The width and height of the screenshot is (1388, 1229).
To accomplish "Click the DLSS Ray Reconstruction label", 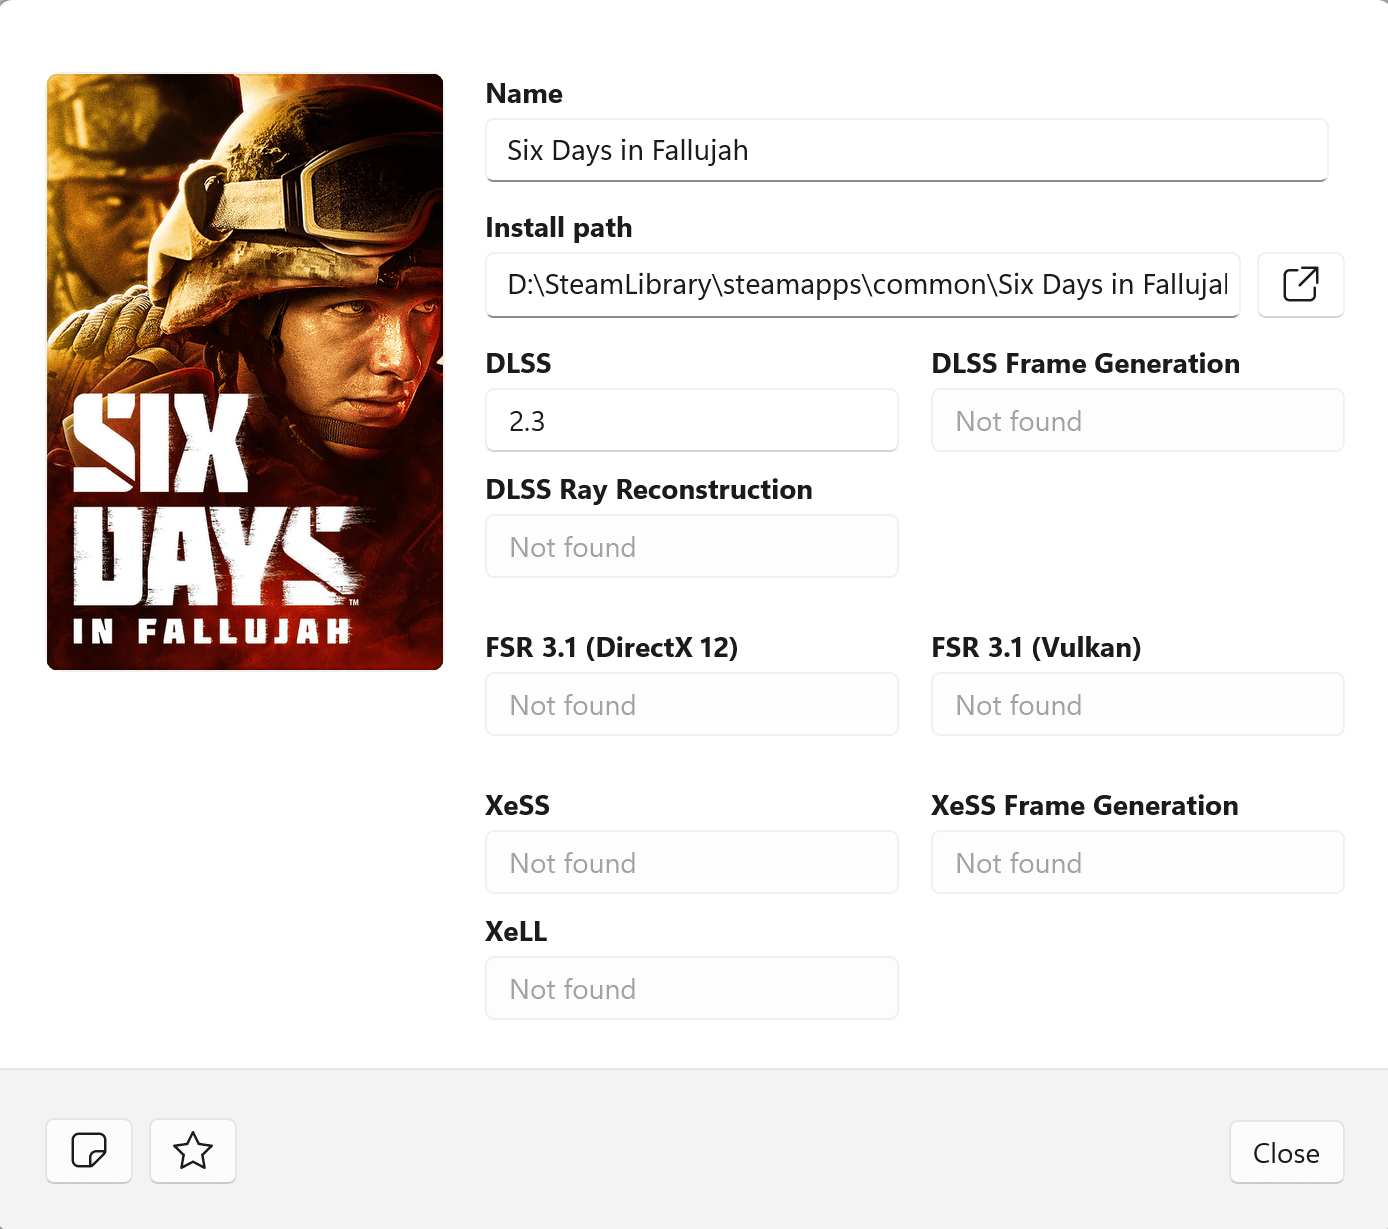I will point(649,490).
